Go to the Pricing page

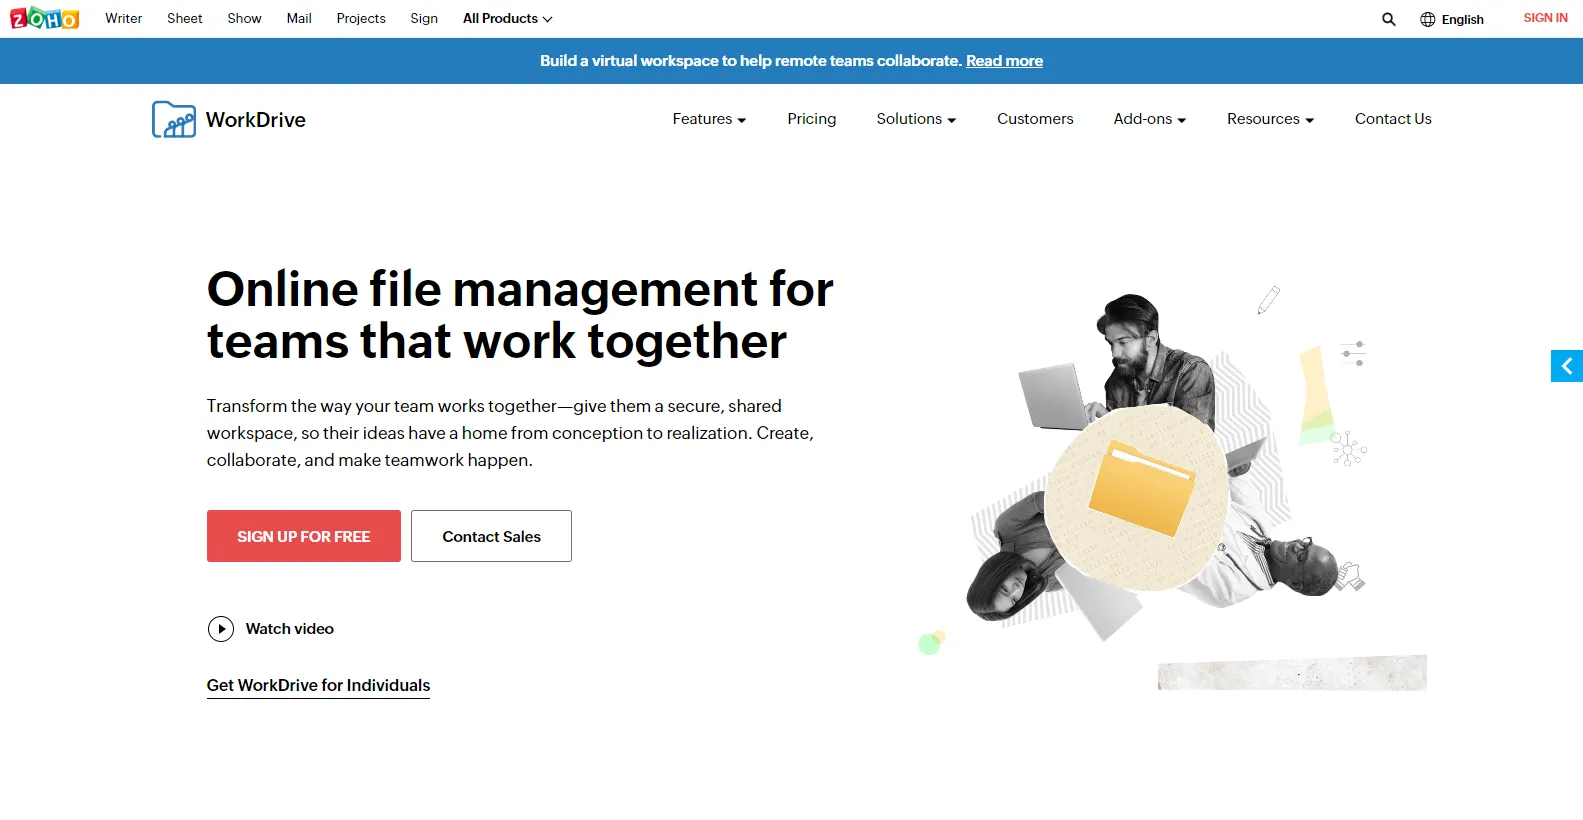[x=811, y=119]
